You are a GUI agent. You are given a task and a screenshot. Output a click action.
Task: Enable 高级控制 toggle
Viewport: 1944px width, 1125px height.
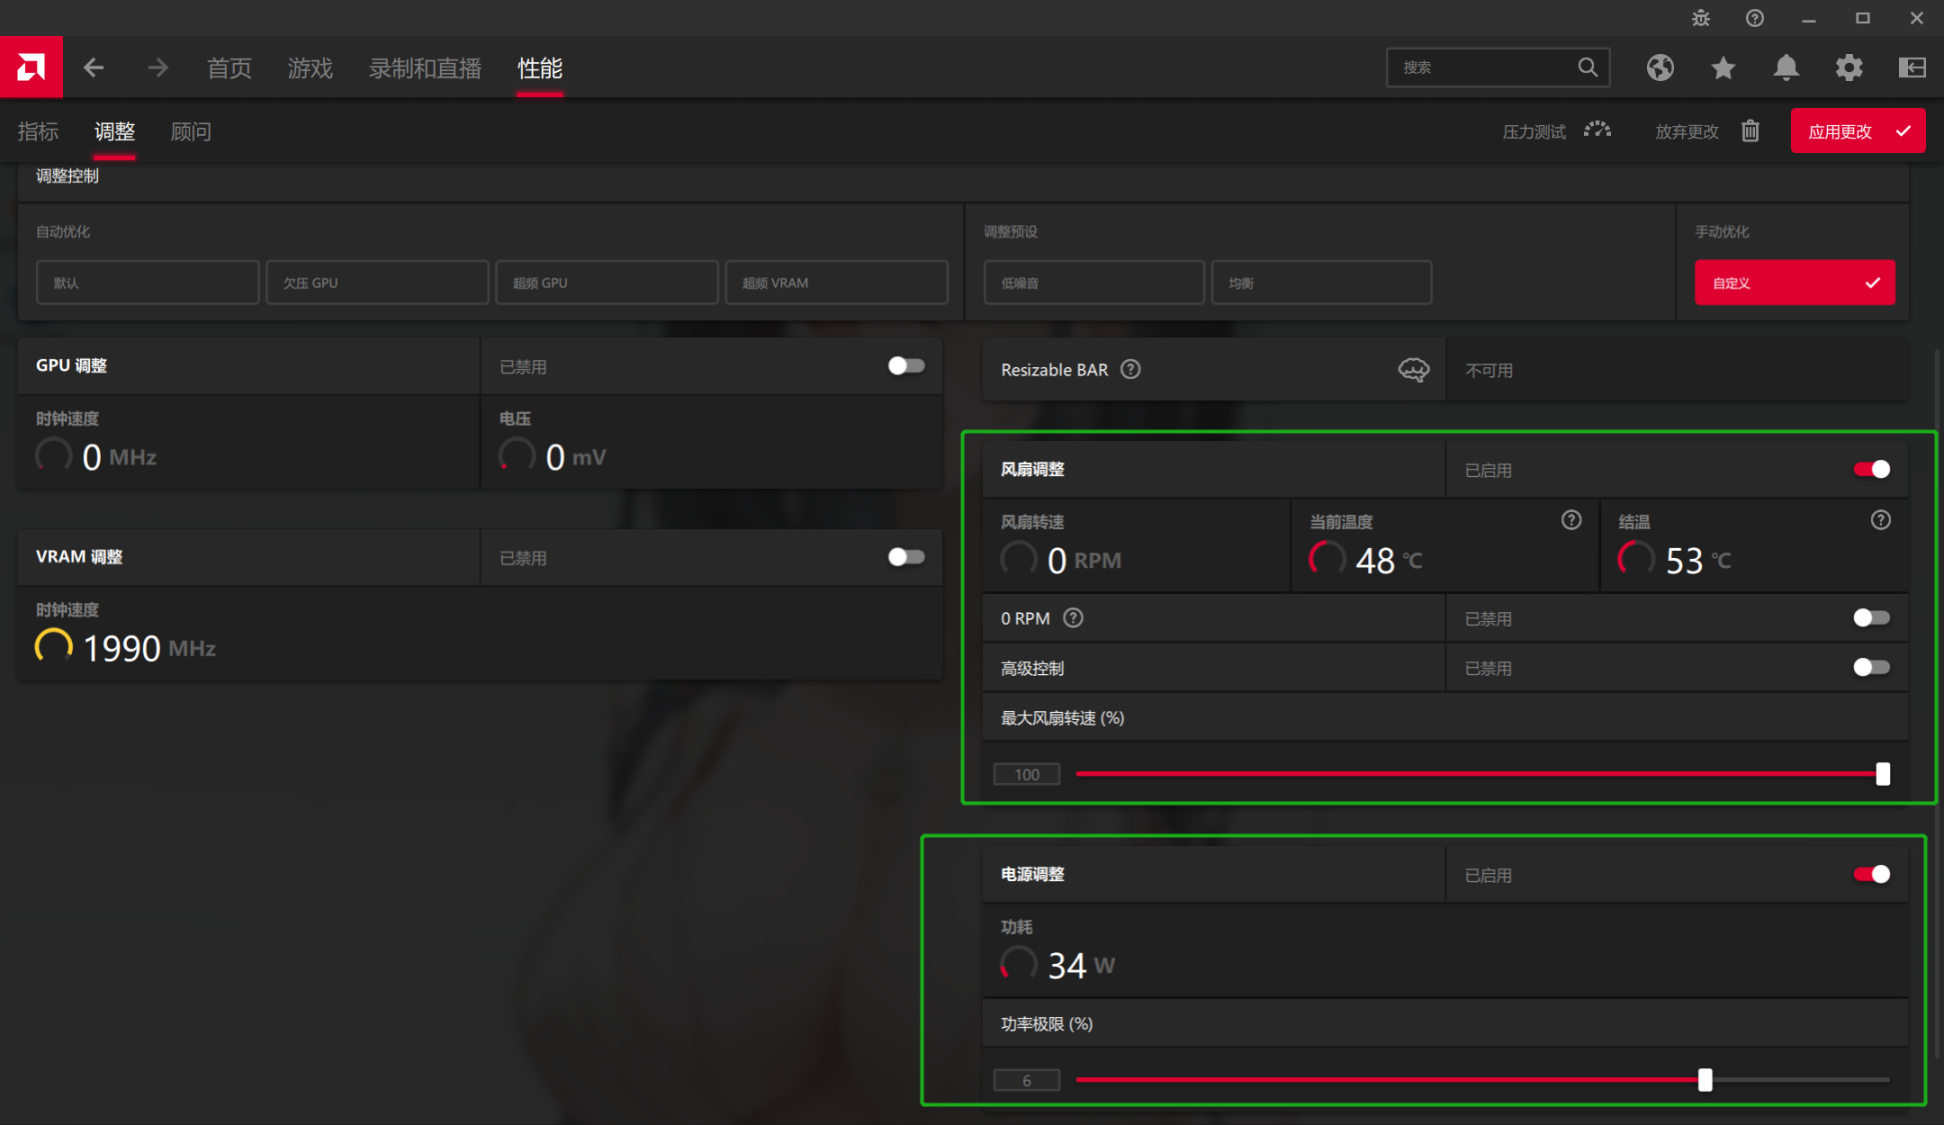[1871, 667]
